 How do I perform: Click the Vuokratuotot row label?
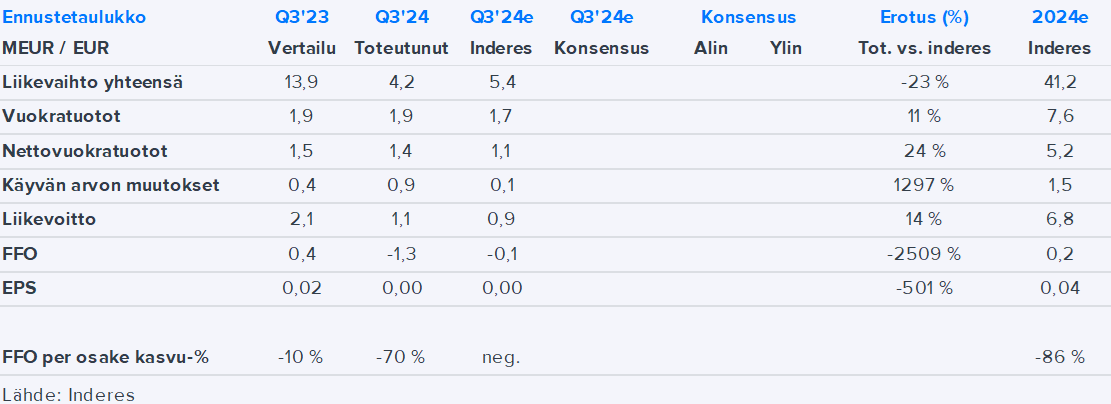click(62, 116)
